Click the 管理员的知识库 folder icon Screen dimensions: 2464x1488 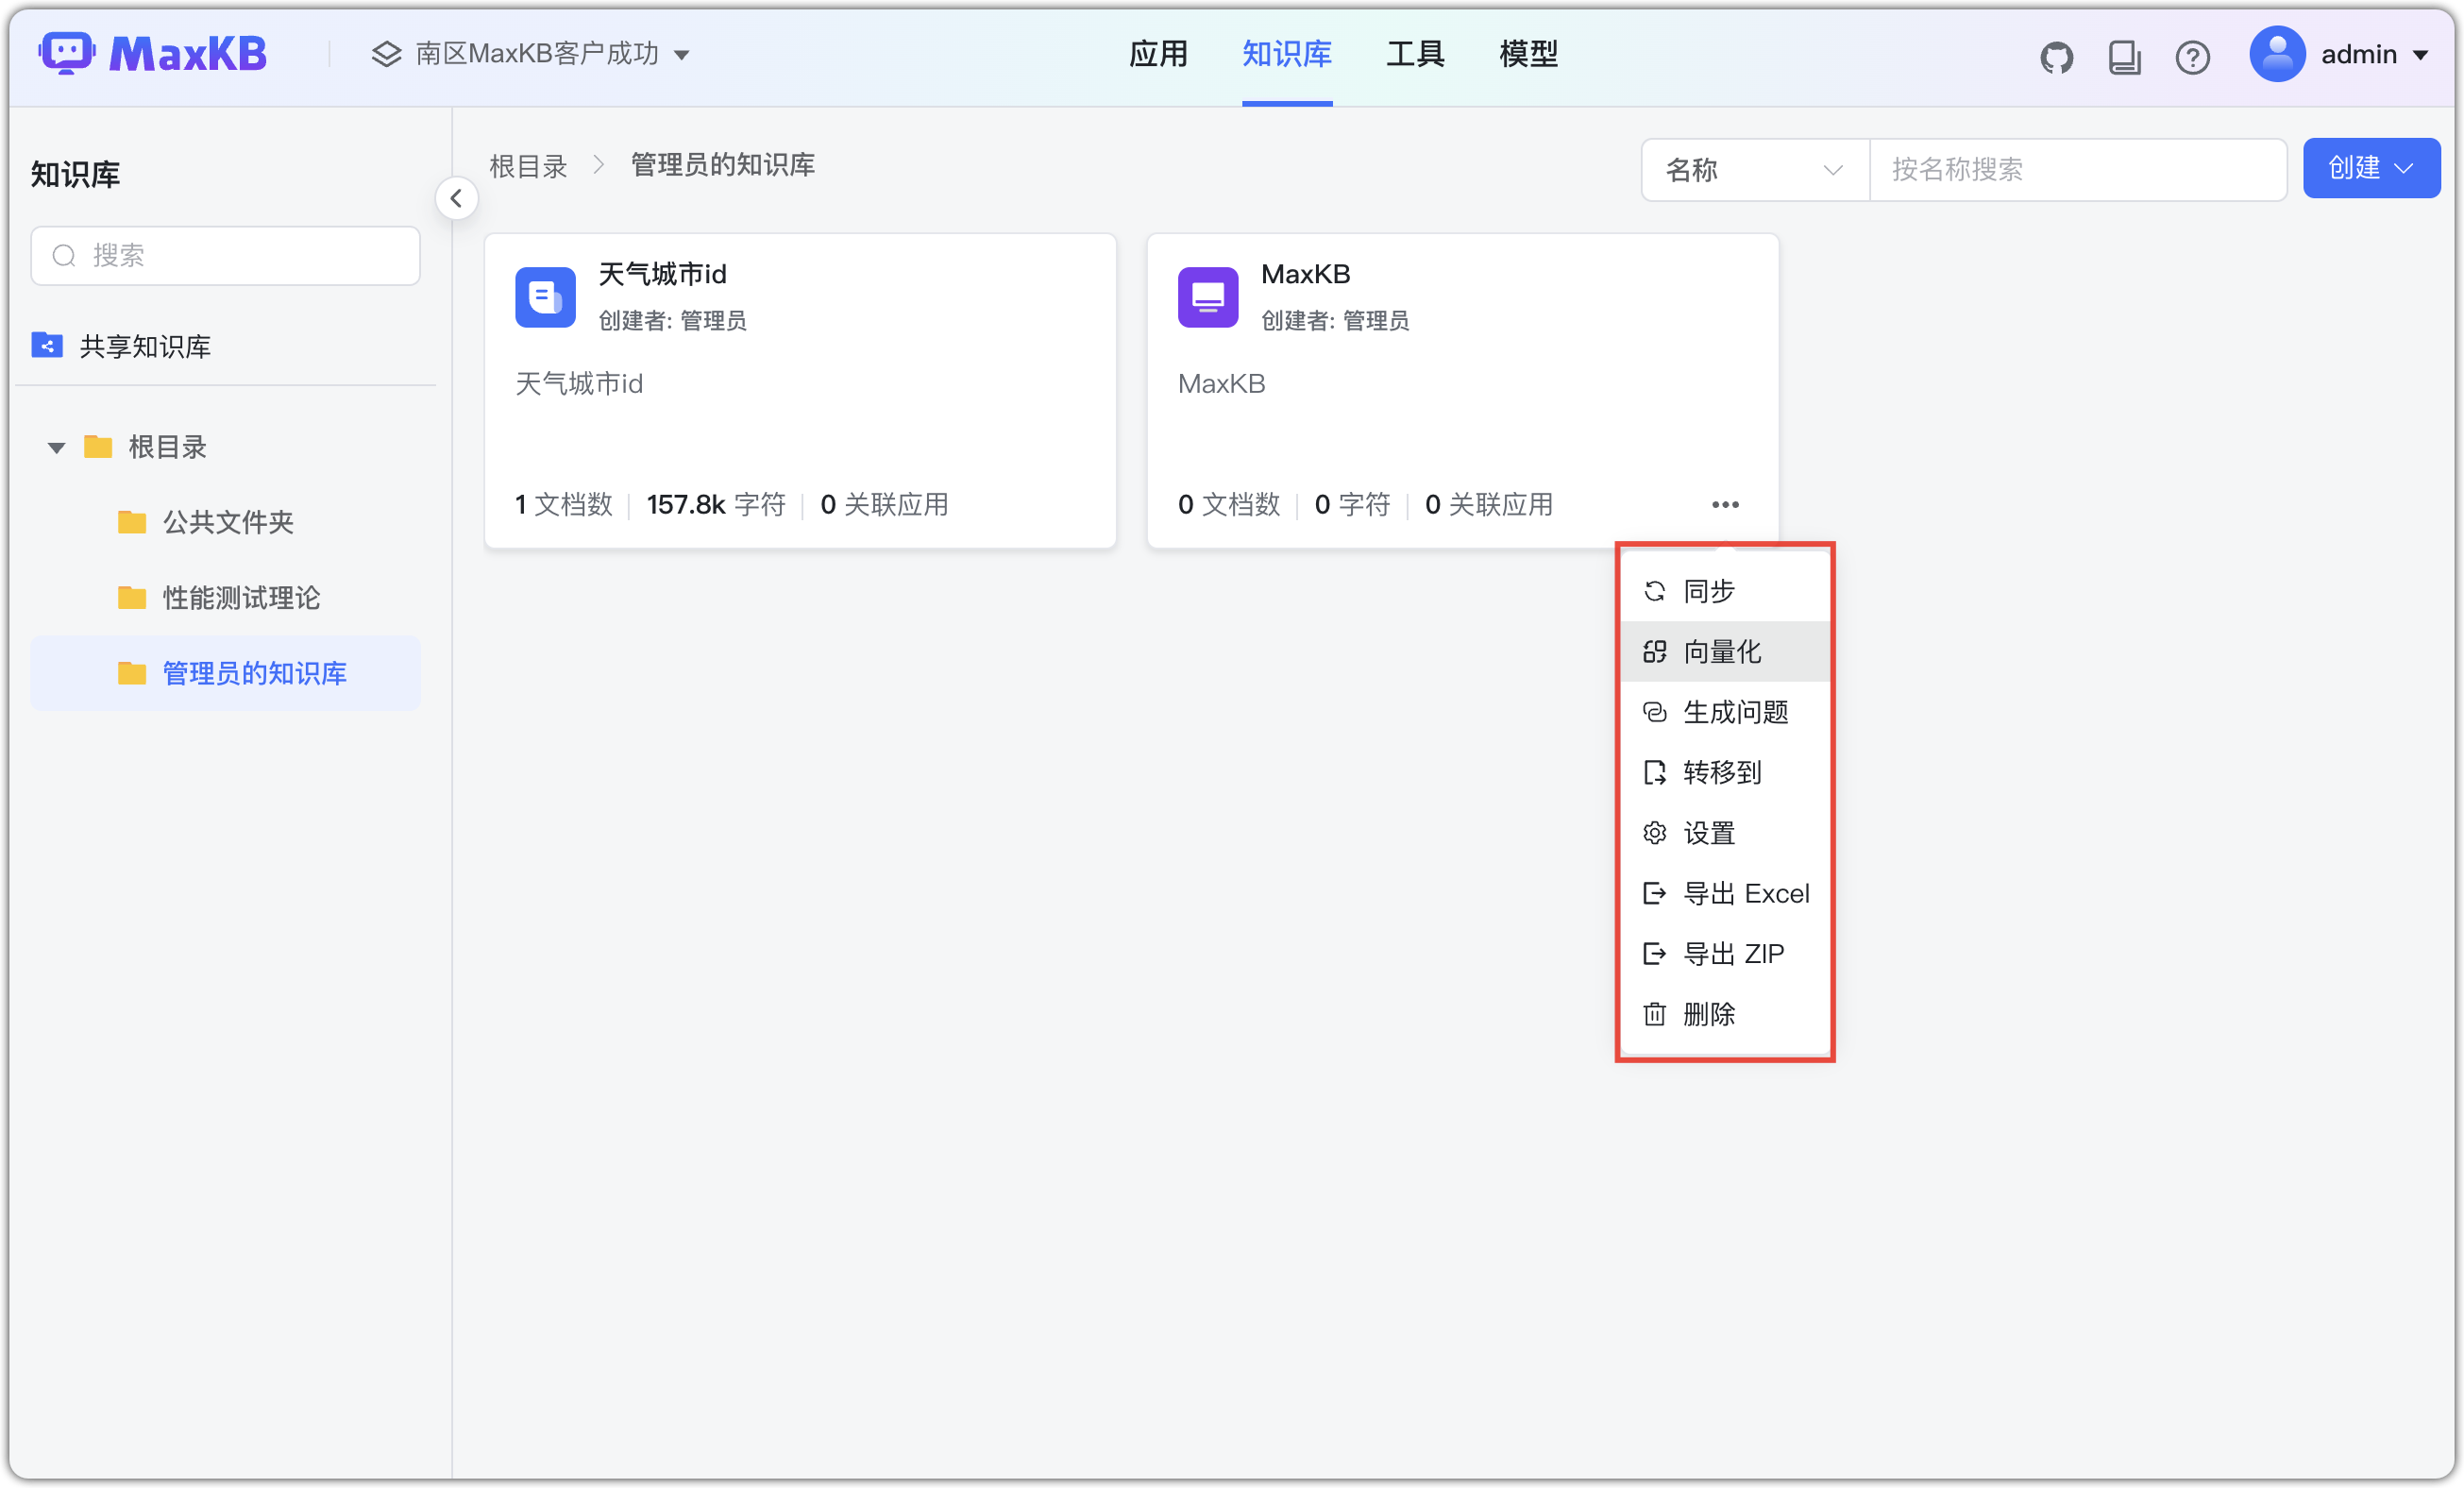point(132,673)
